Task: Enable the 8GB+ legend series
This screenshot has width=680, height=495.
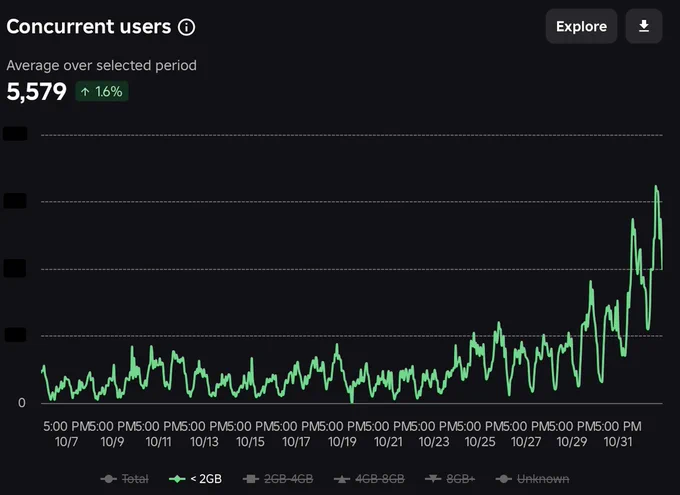Action: 450,479
